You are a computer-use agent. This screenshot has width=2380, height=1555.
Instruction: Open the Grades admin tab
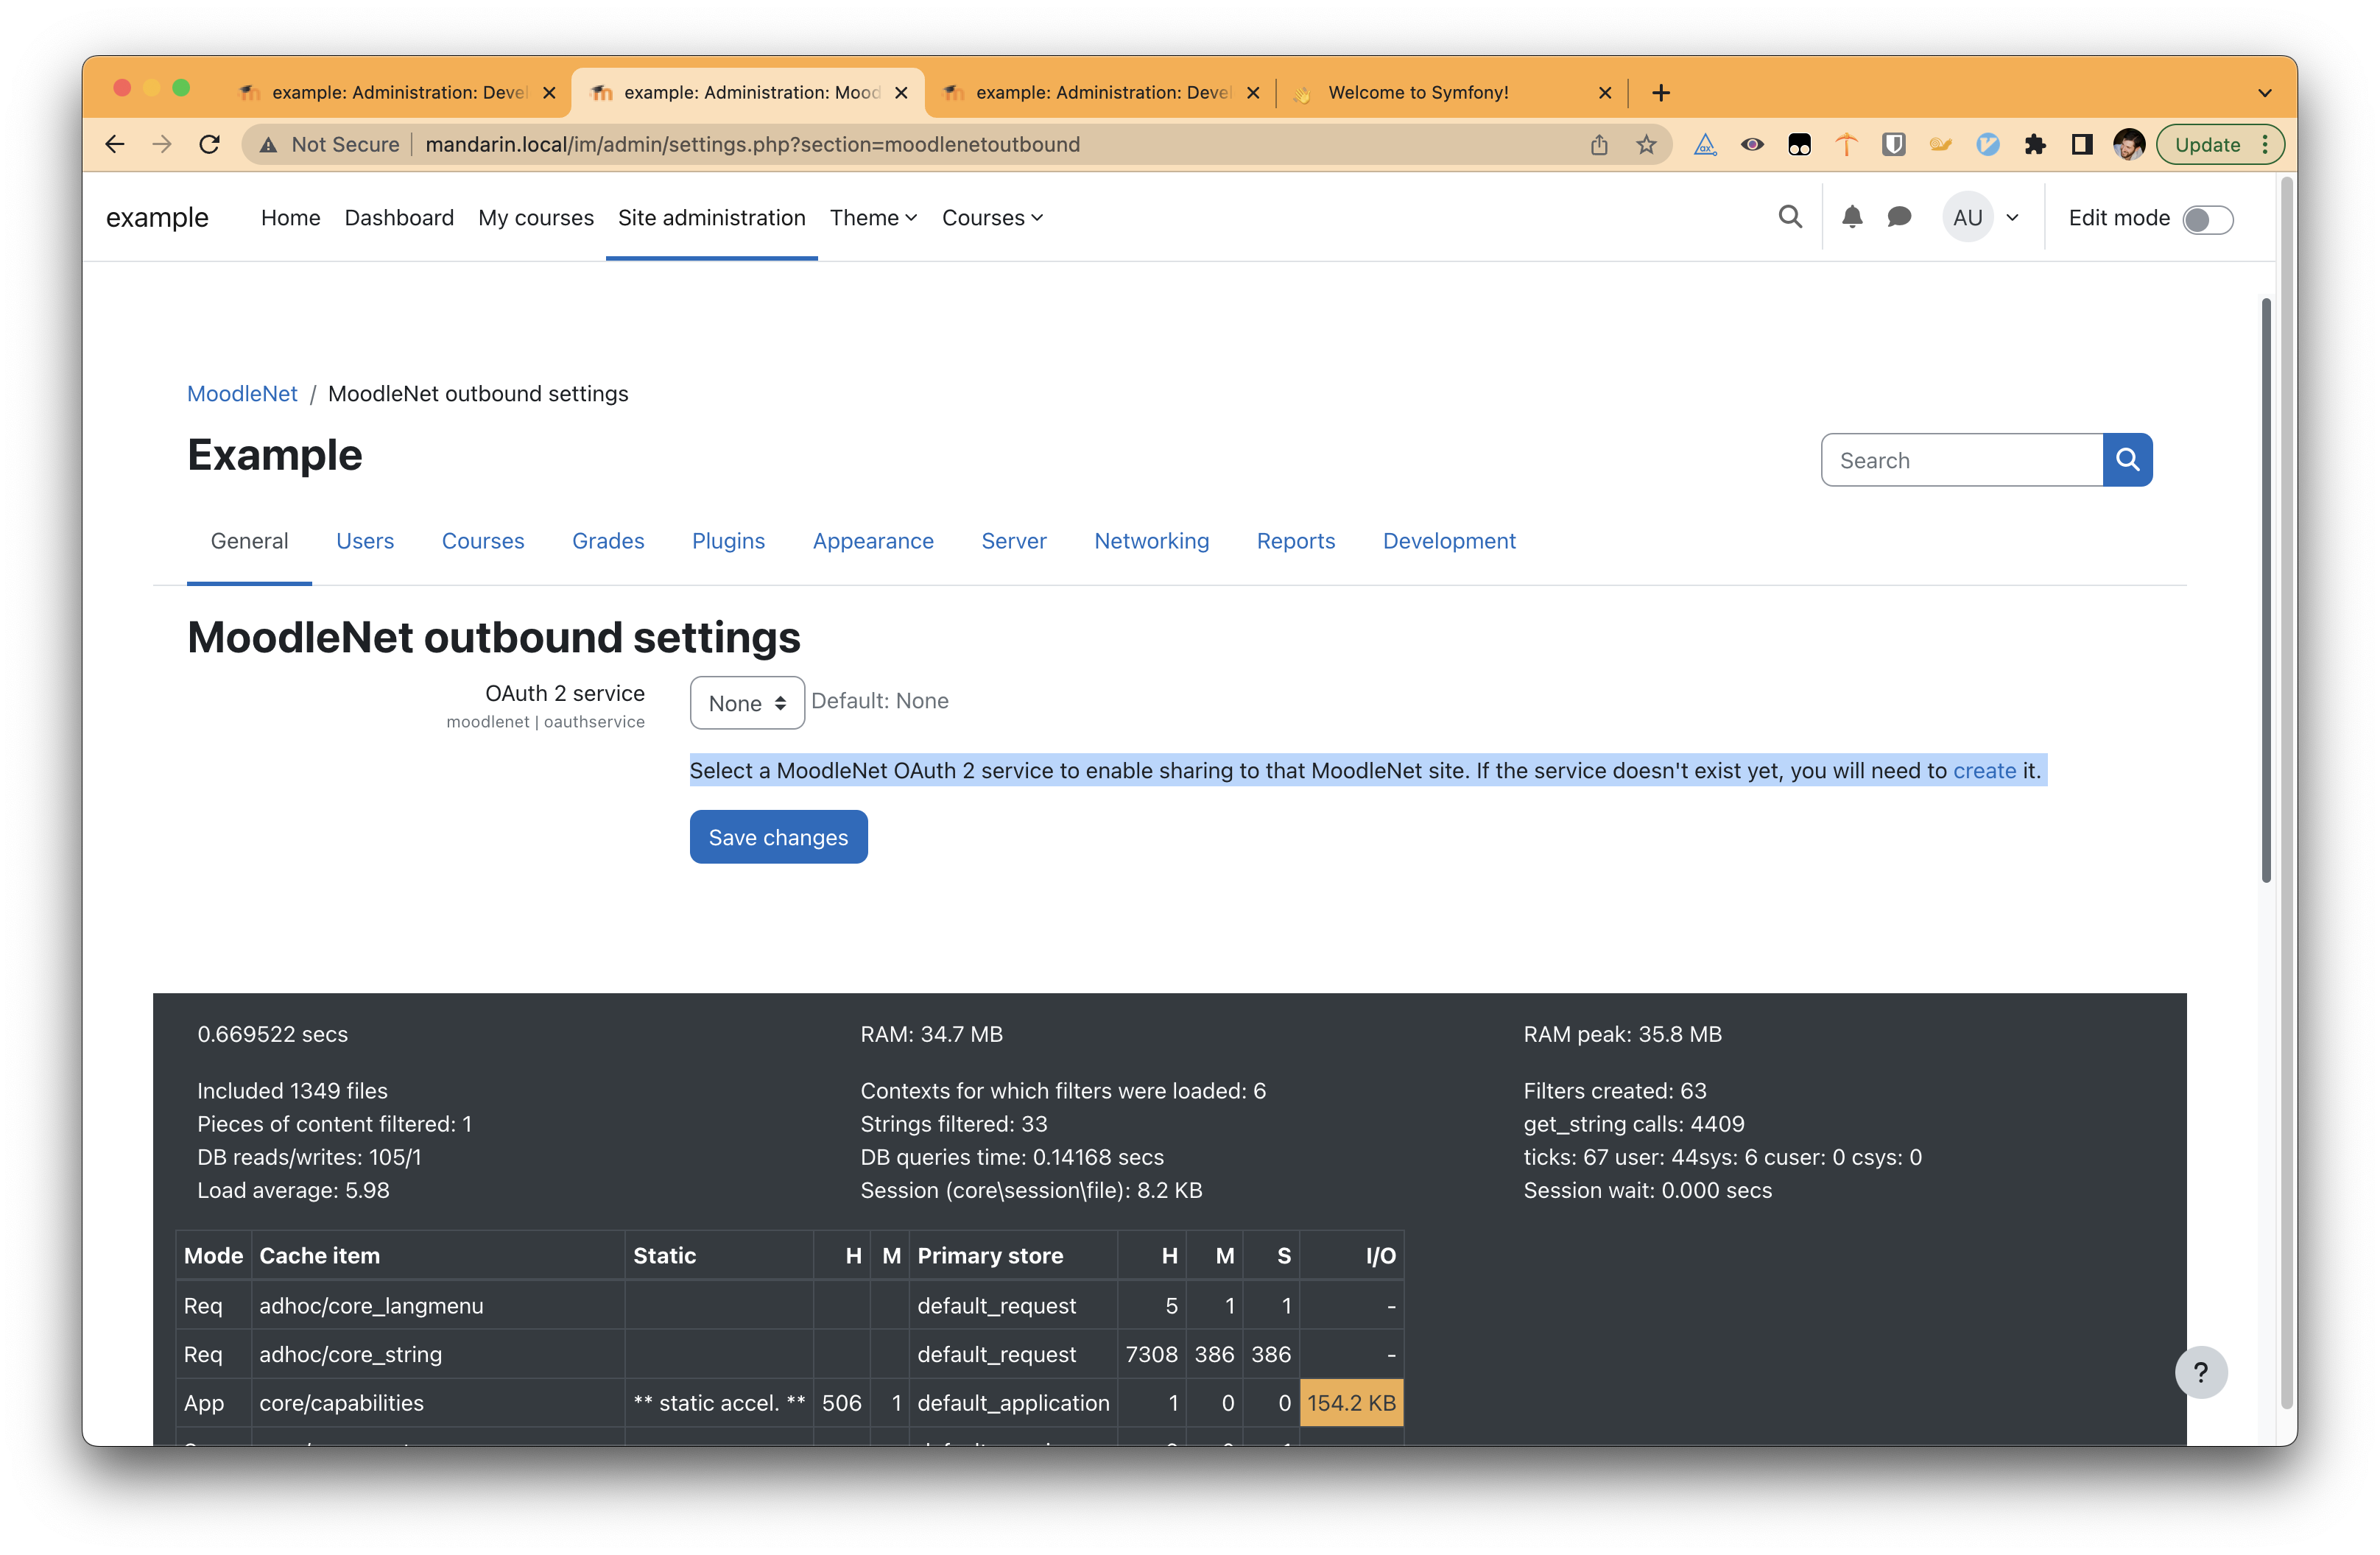click(608, 541)
